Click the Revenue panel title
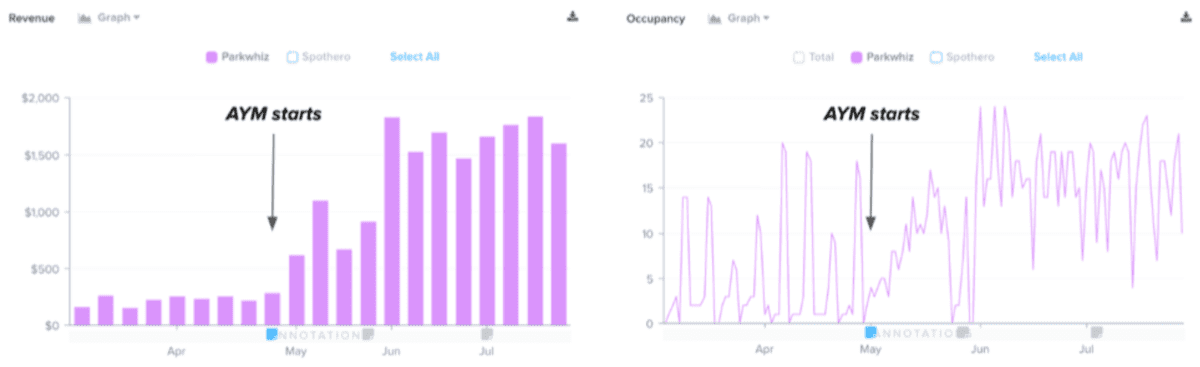Screen dimensions: 1200x367 point(31,18)
